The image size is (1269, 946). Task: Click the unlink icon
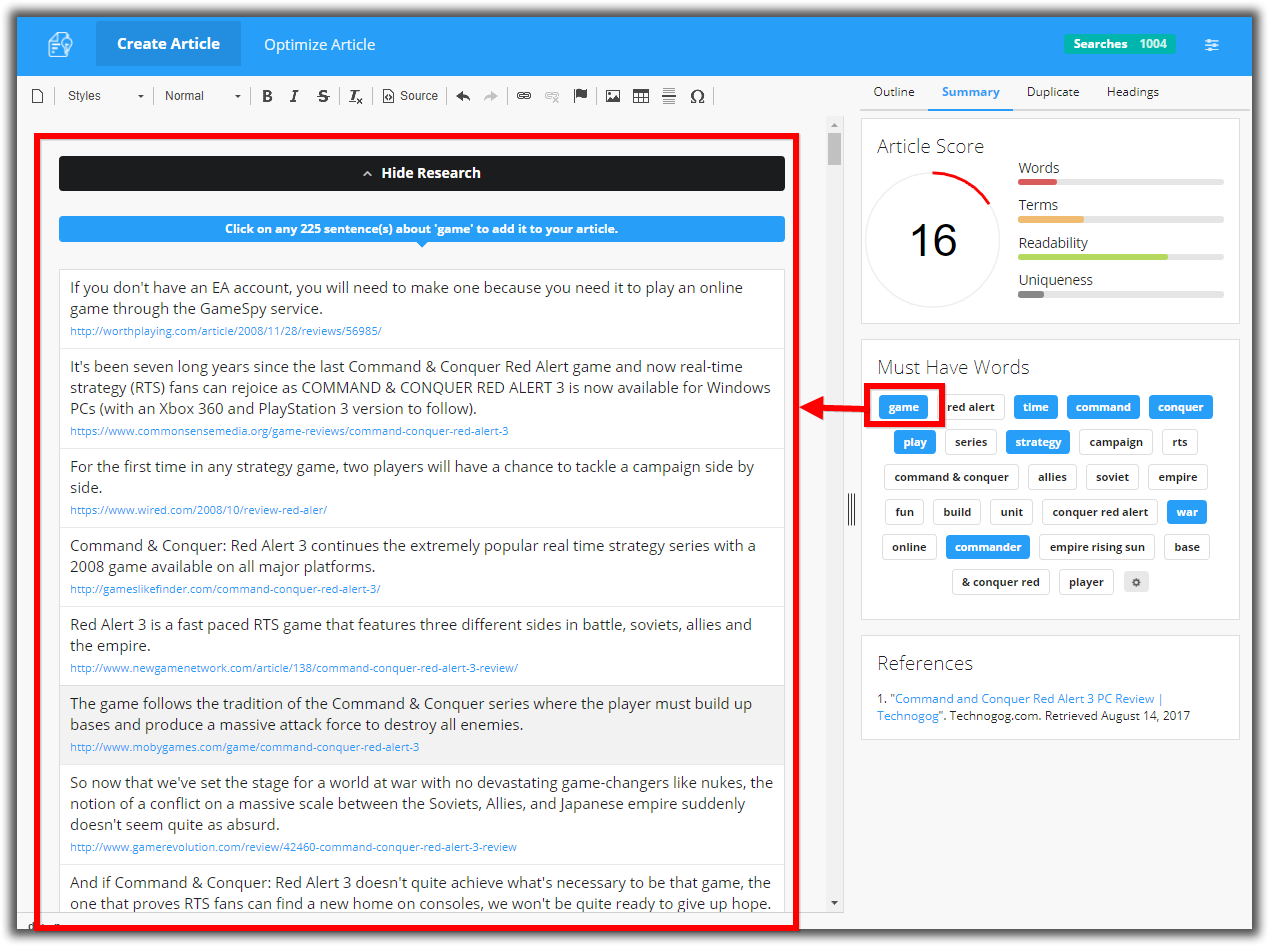tap(552, 96)
